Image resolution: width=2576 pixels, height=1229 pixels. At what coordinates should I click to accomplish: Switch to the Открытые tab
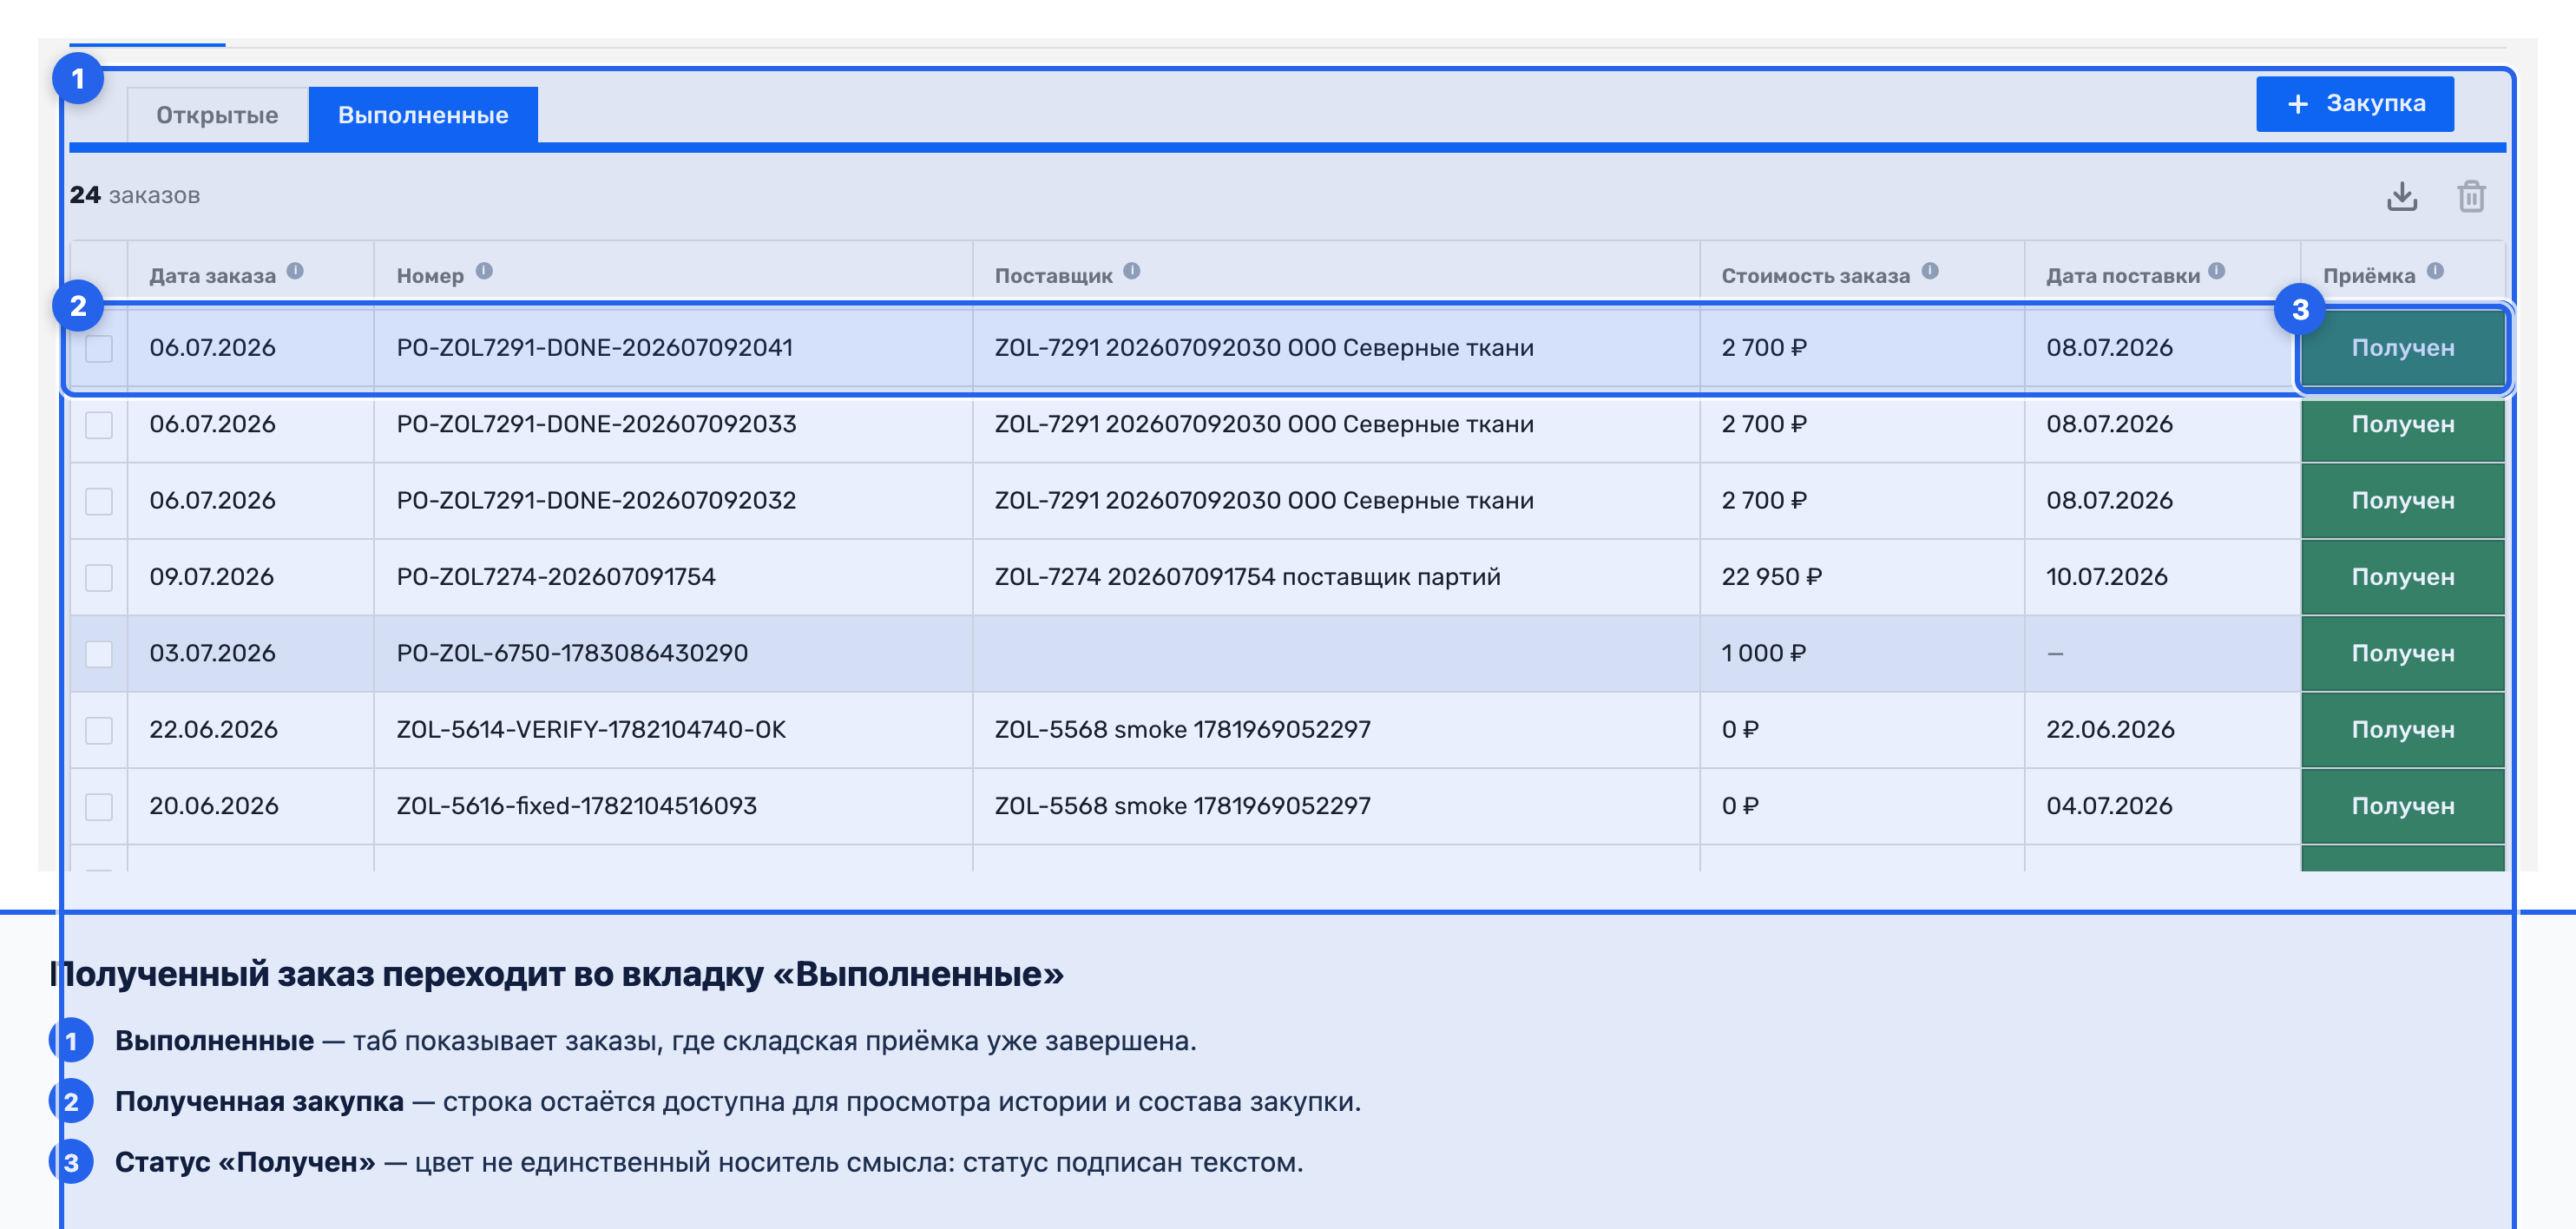pos(217,115)
